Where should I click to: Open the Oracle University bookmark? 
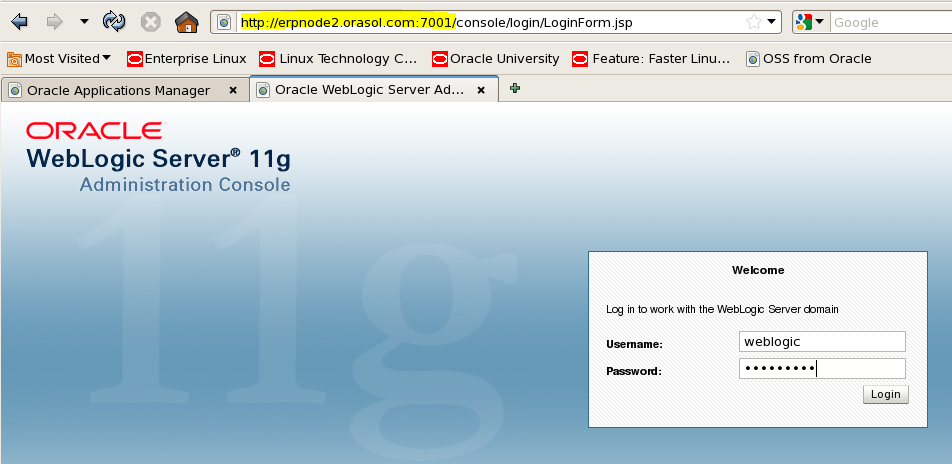[495, 59]
